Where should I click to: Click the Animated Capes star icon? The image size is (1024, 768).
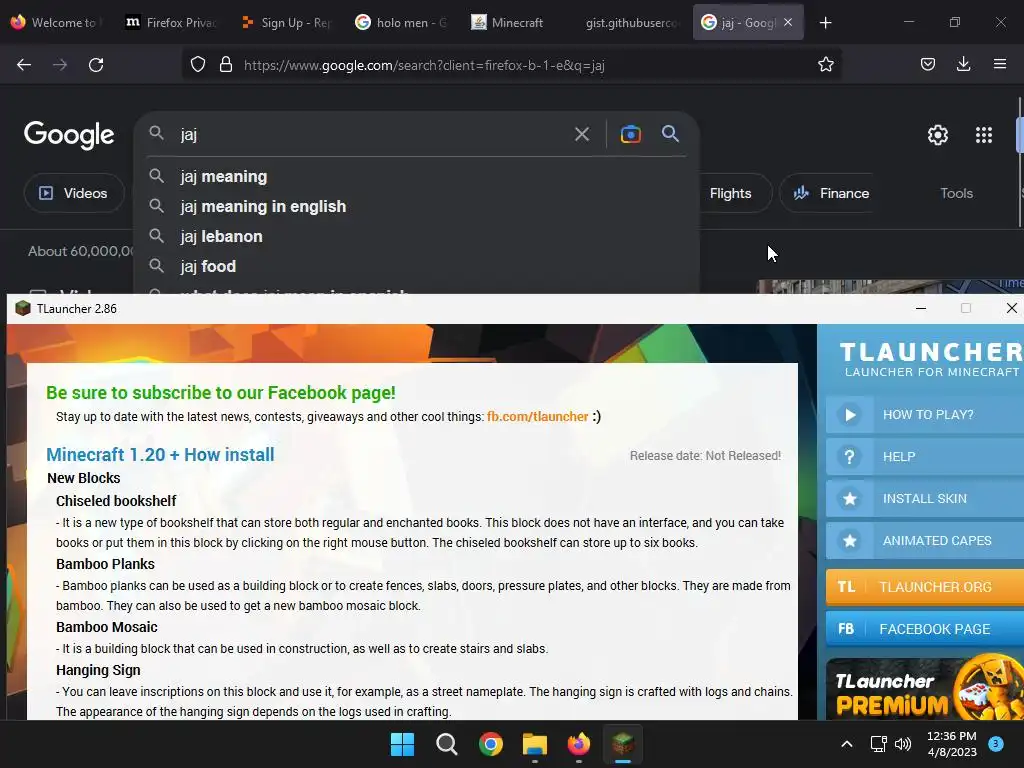(850, 541)
